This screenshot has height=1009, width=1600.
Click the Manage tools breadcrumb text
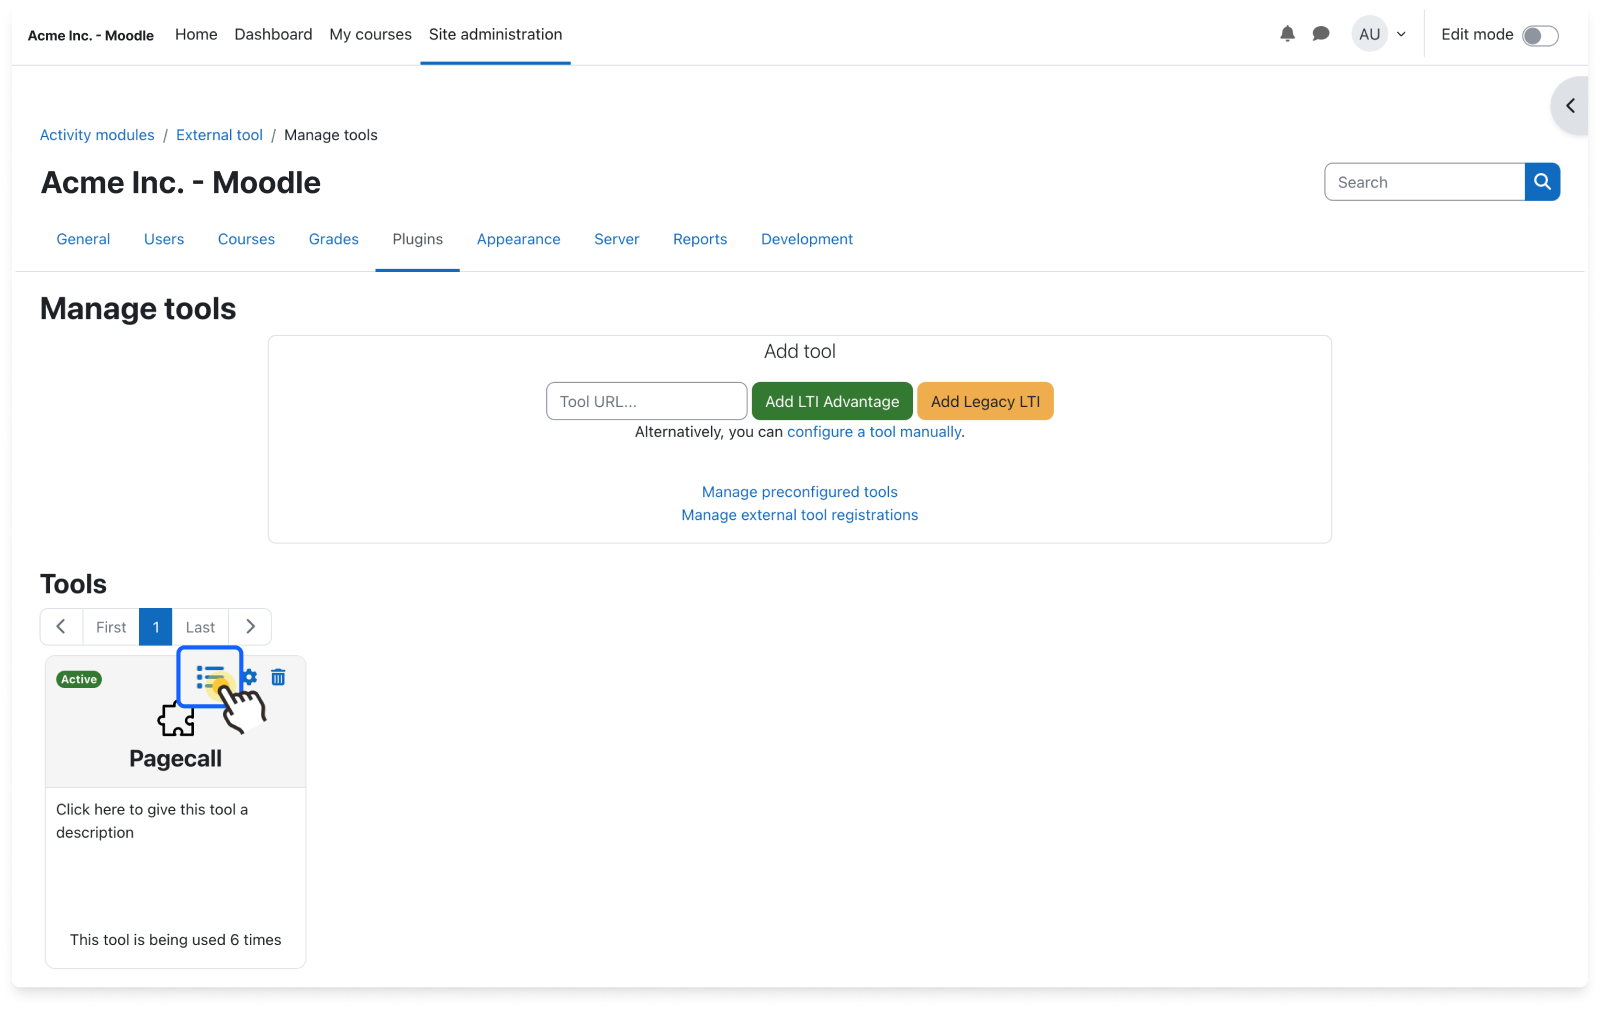tap(331, 135)
